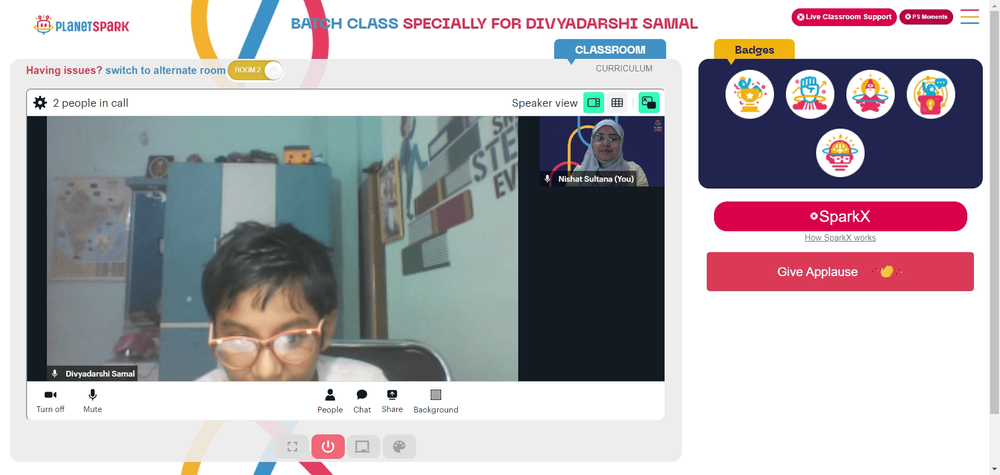The height and width of the screenshot is (475, 1000).
Task: Give Applause to the student
Action: click(840, 272)
